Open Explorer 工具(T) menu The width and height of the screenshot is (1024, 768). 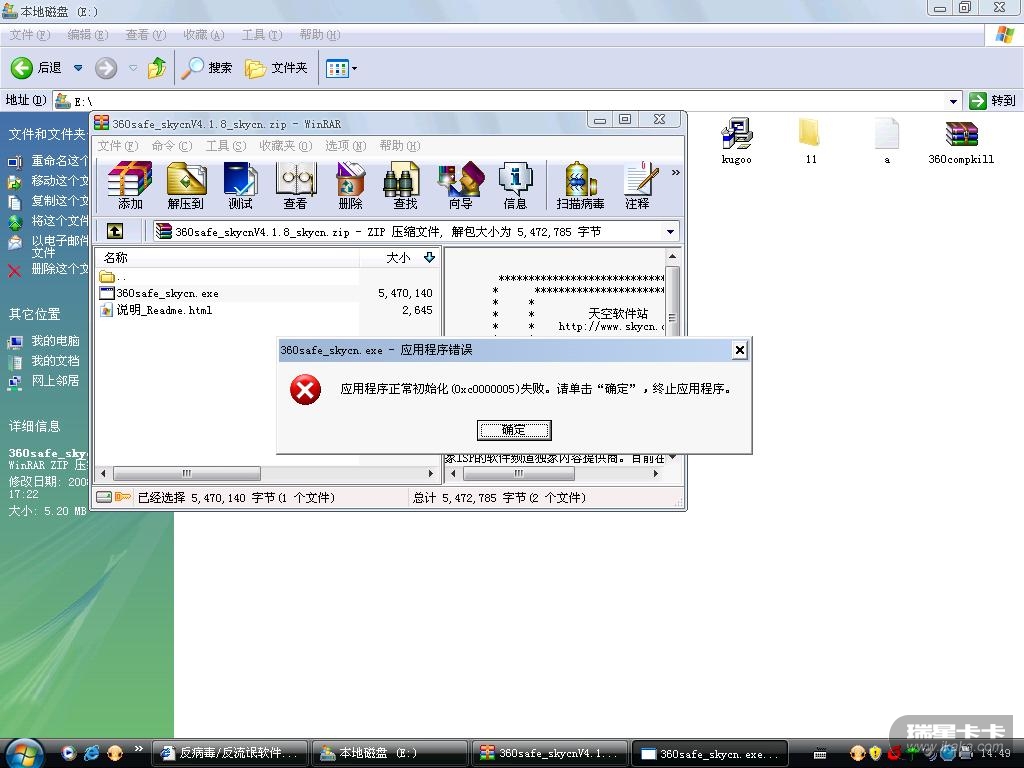pyautogui.click(x=262, y=35)
